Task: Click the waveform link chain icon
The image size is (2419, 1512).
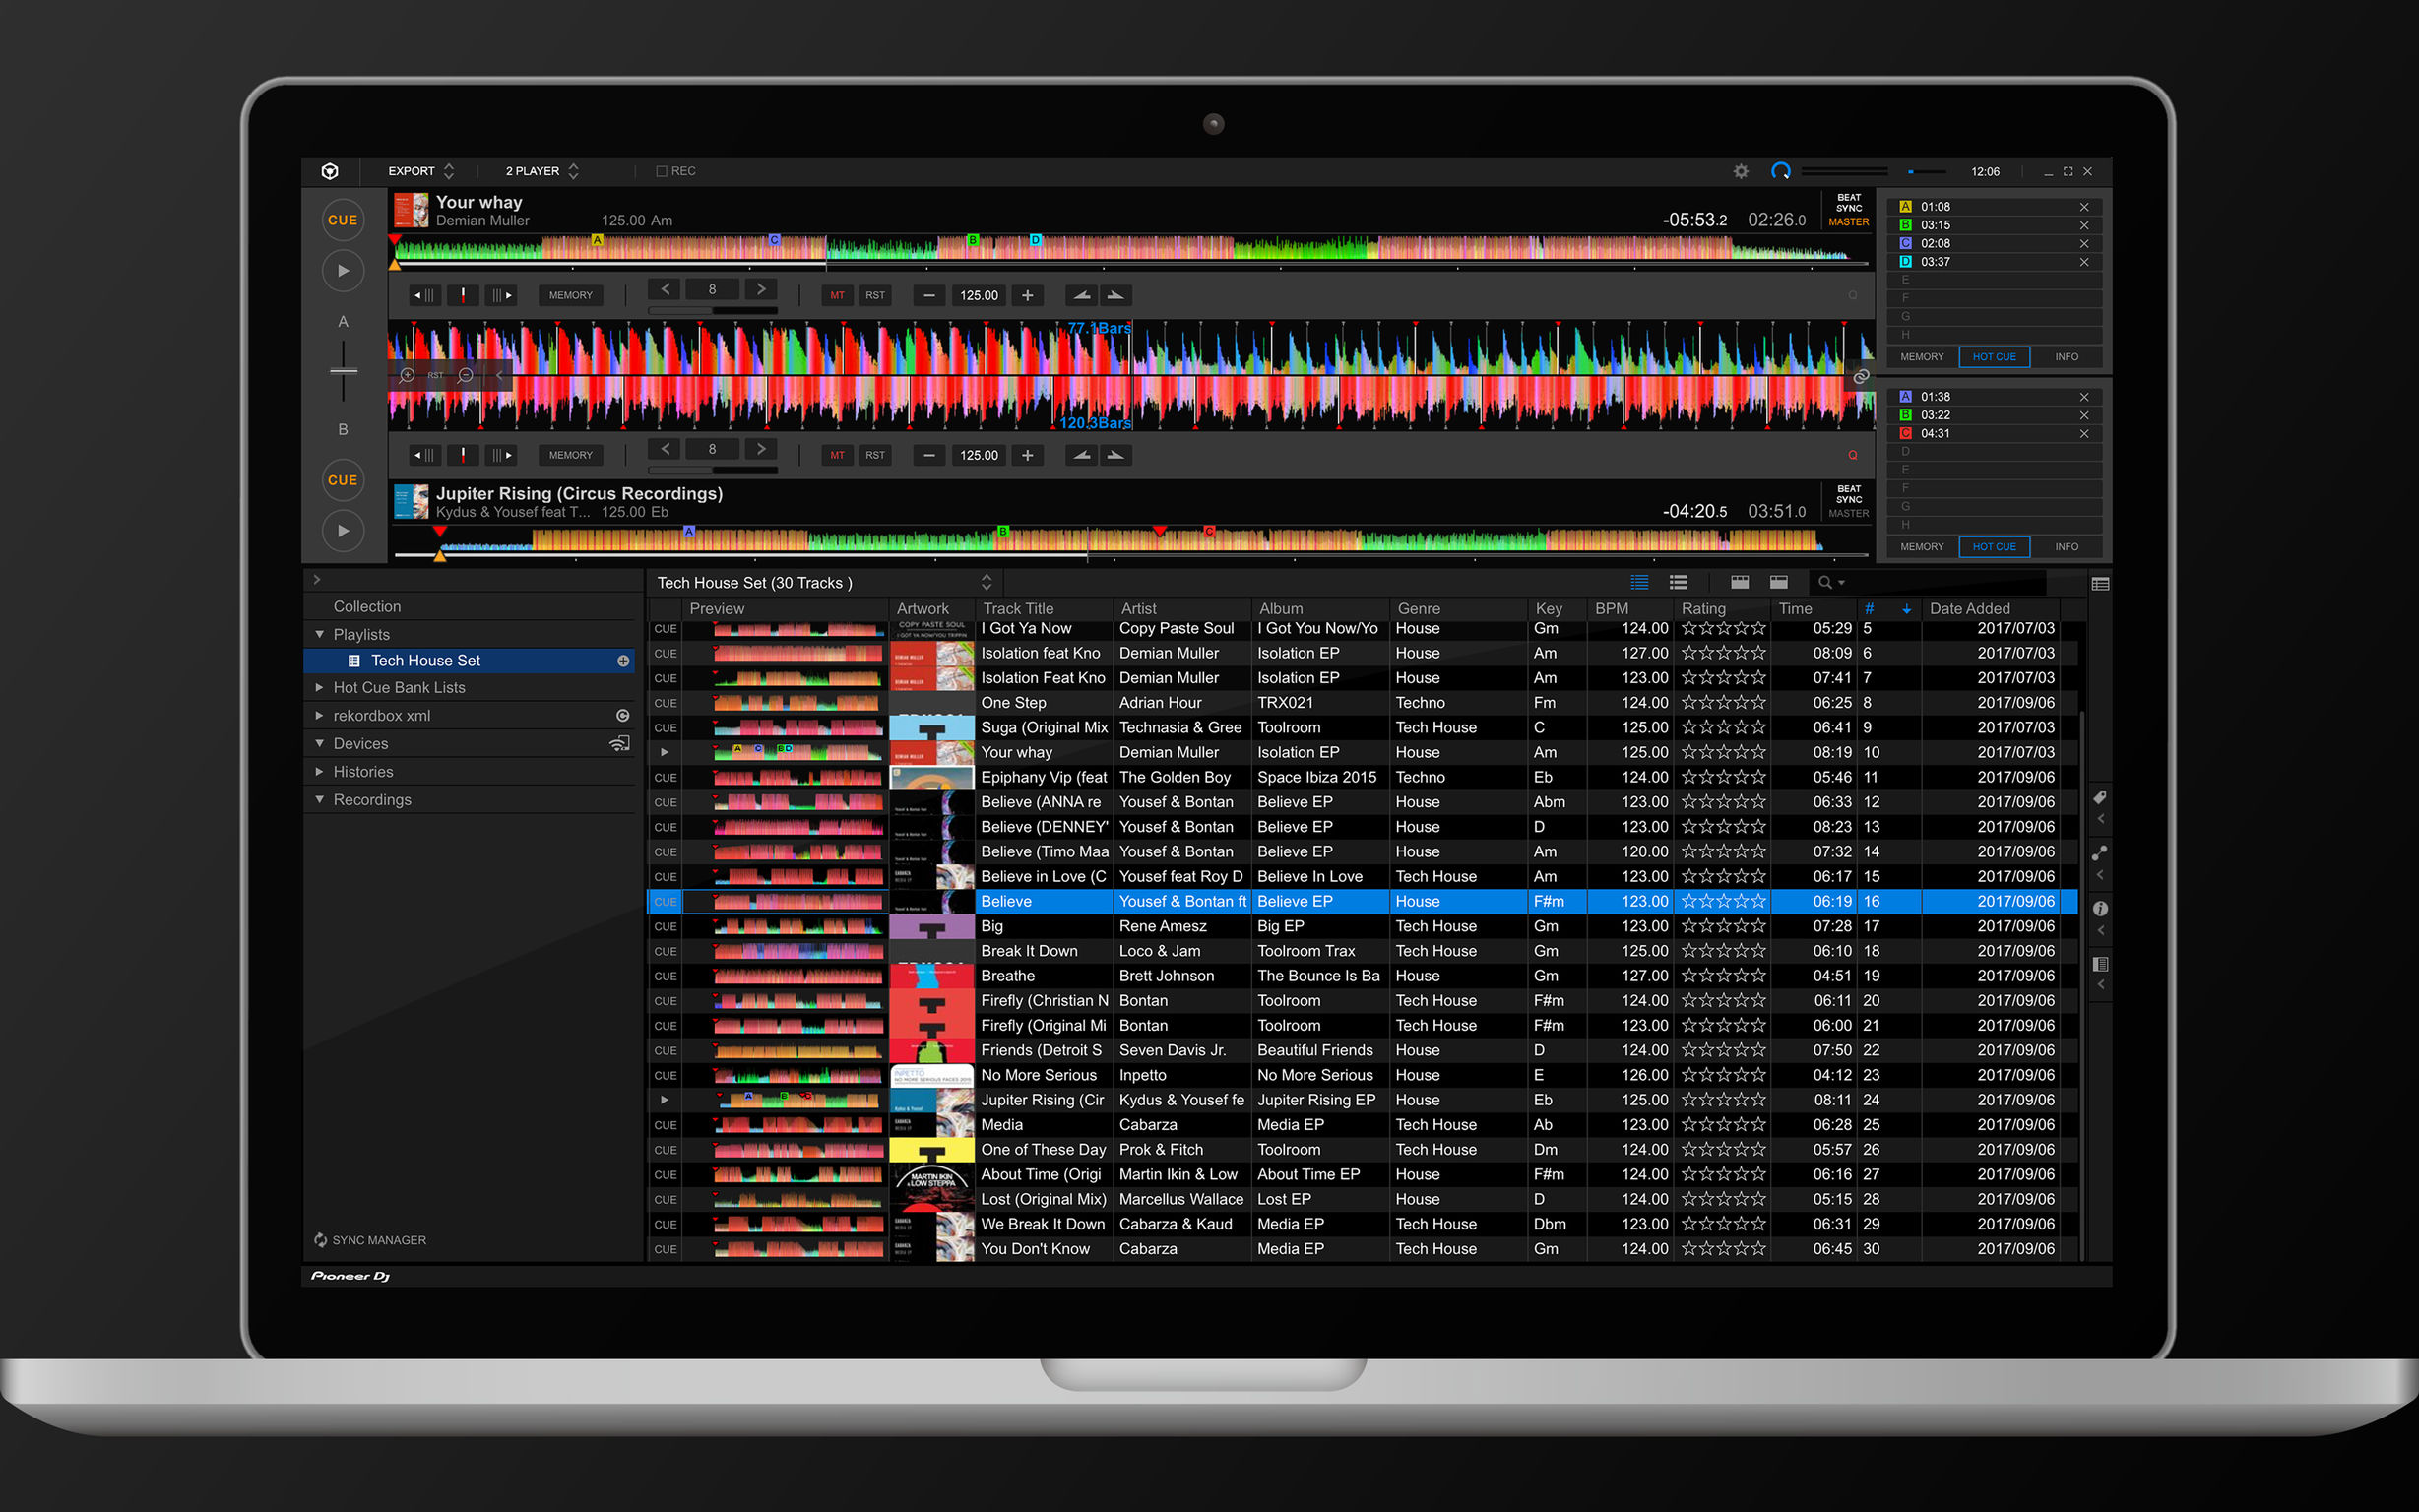Action: coord(1860,376)
